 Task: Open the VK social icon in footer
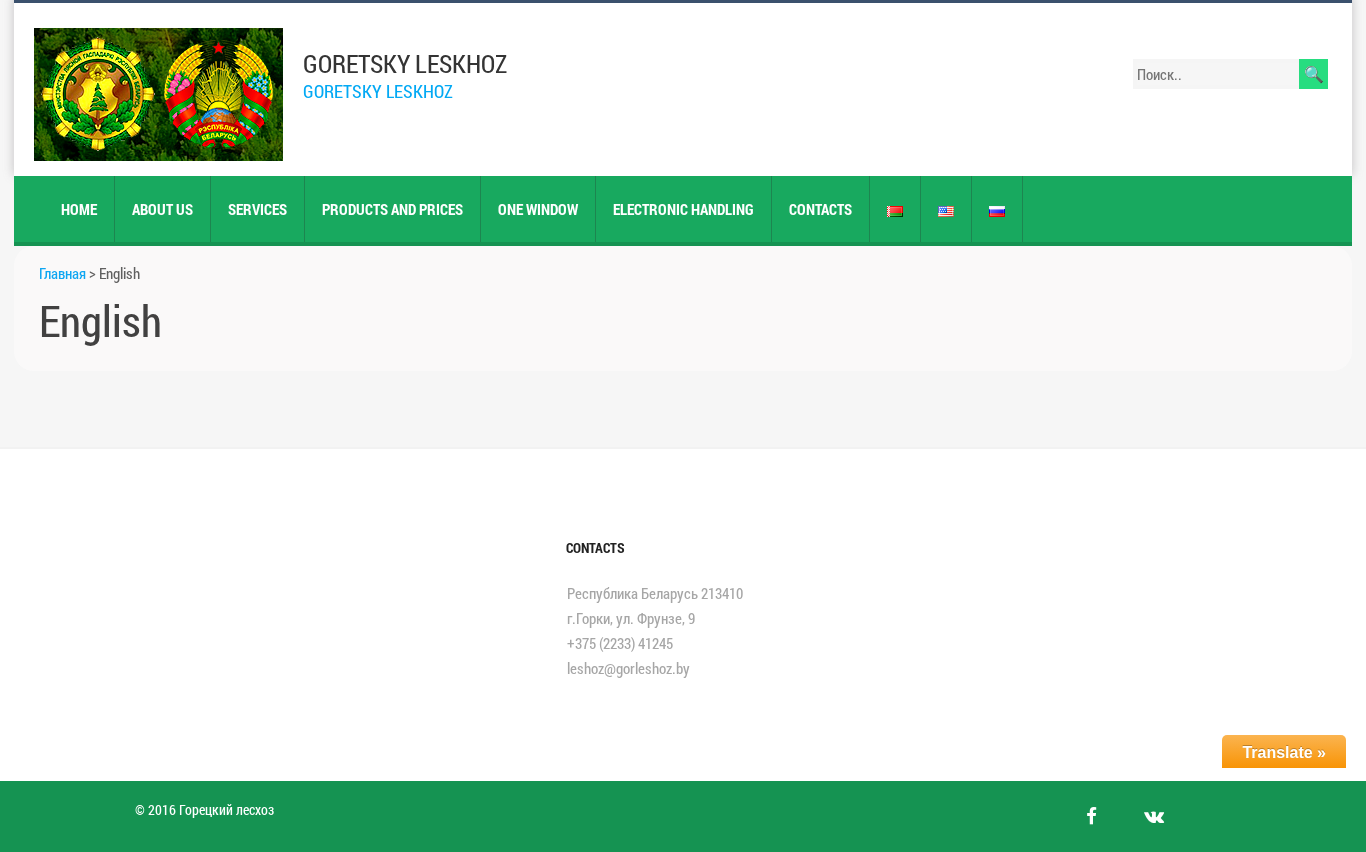coord(1154,817)
